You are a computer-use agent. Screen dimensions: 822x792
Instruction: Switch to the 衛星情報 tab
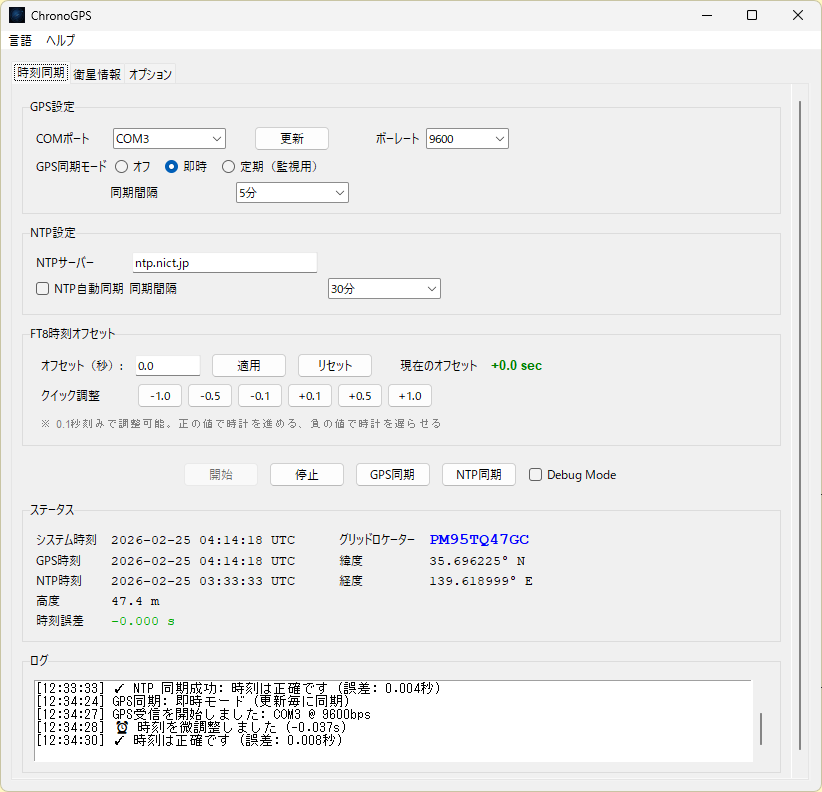pyautogui.click(x=97, y=74)
